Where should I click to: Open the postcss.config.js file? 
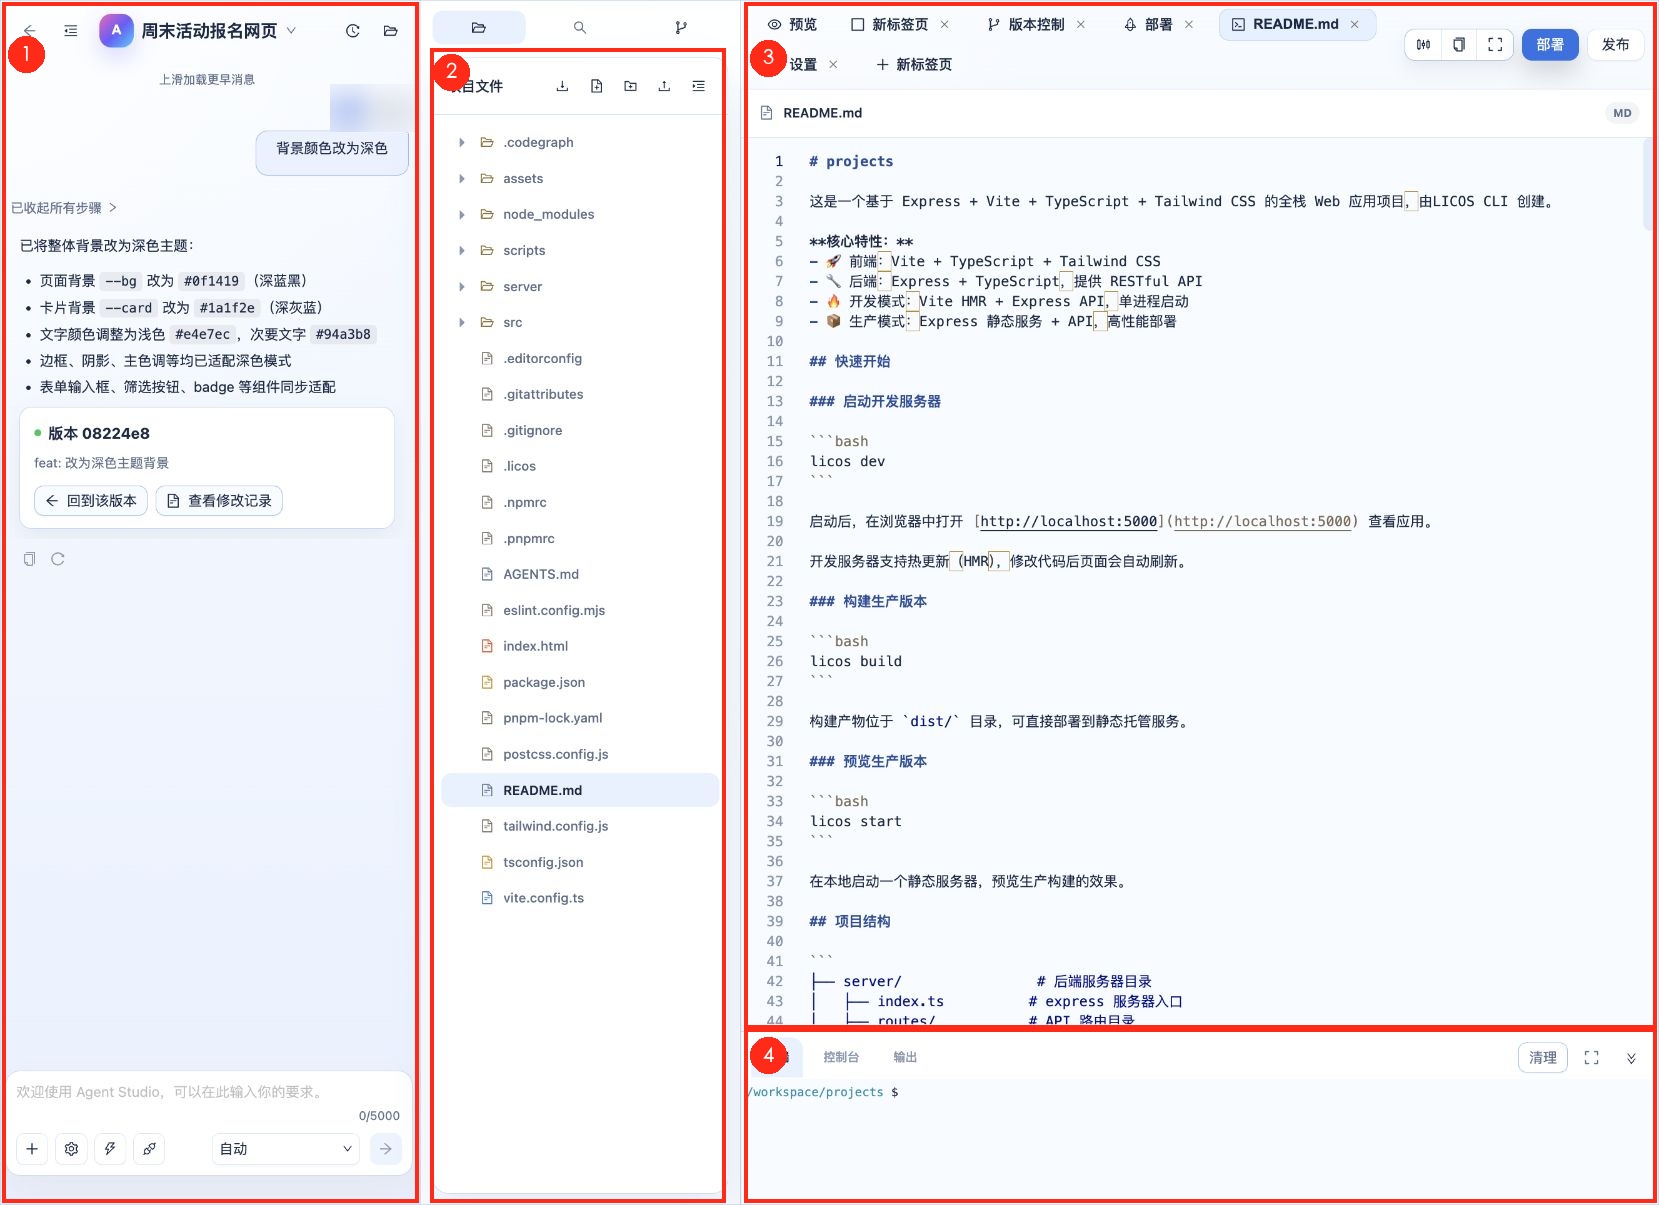point(580,754)
